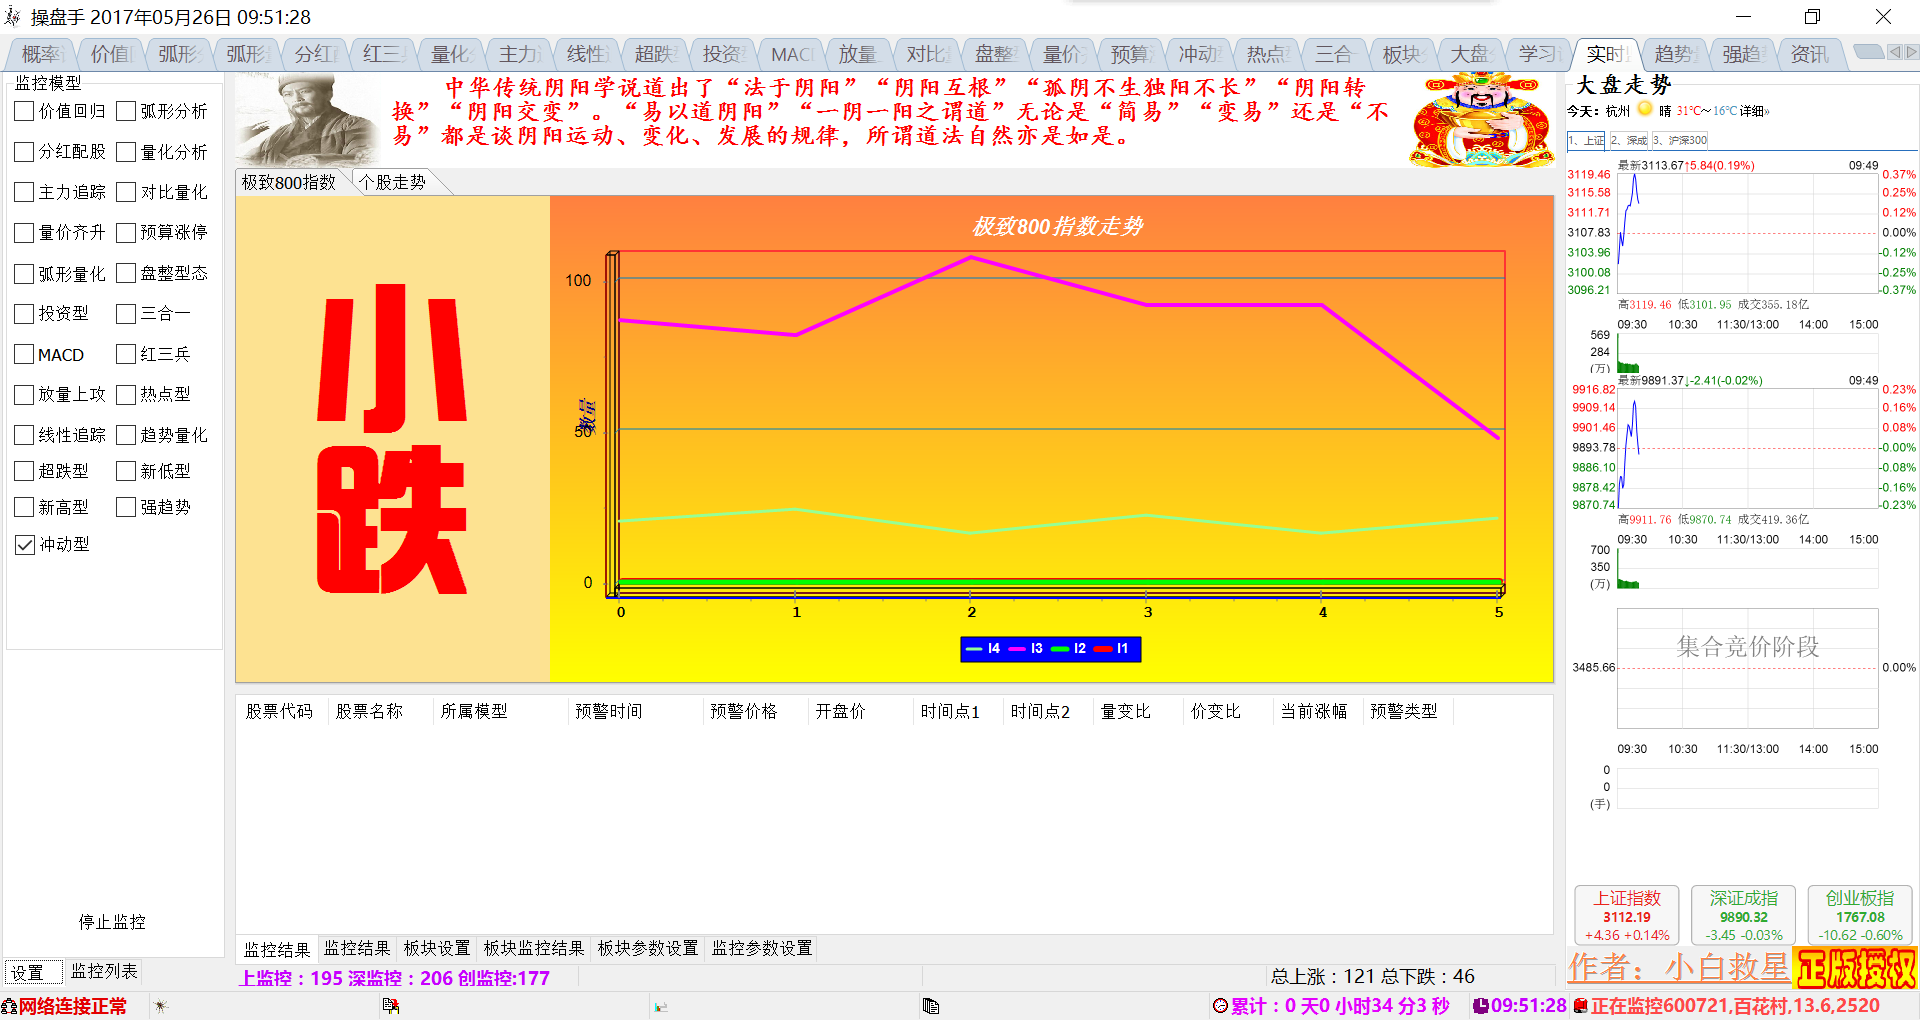Image resolution: width=1920 pixels, height=1020 pixels.
Task: Open the 趋势 top tab
Action: pos(1674,54)
